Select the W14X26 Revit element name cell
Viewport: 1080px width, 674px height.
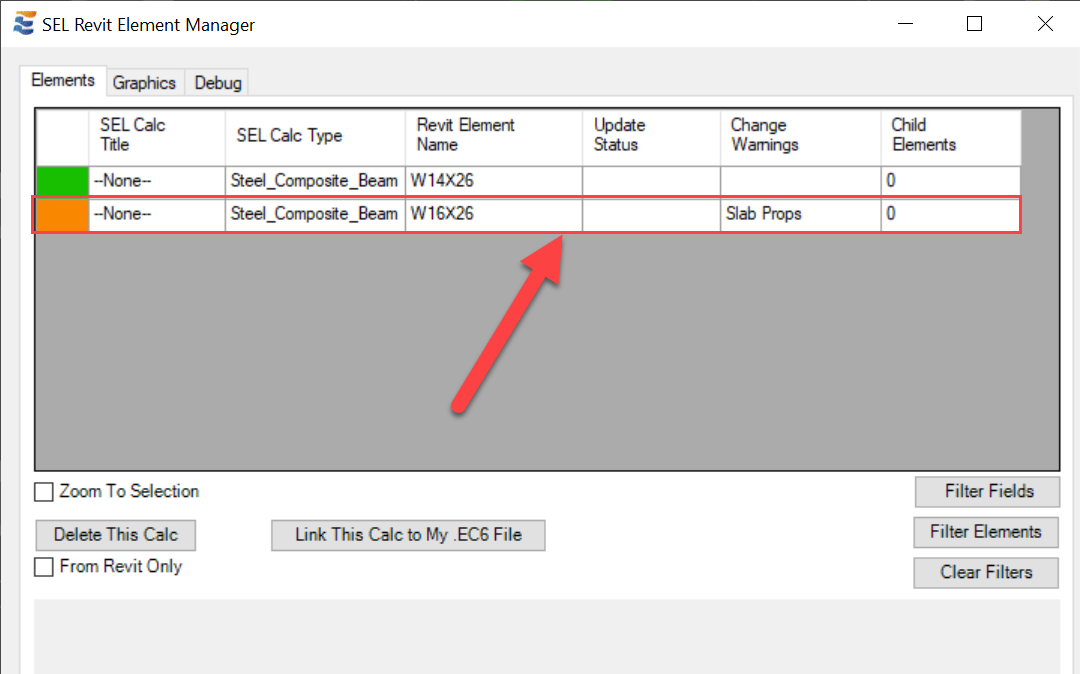493,181
